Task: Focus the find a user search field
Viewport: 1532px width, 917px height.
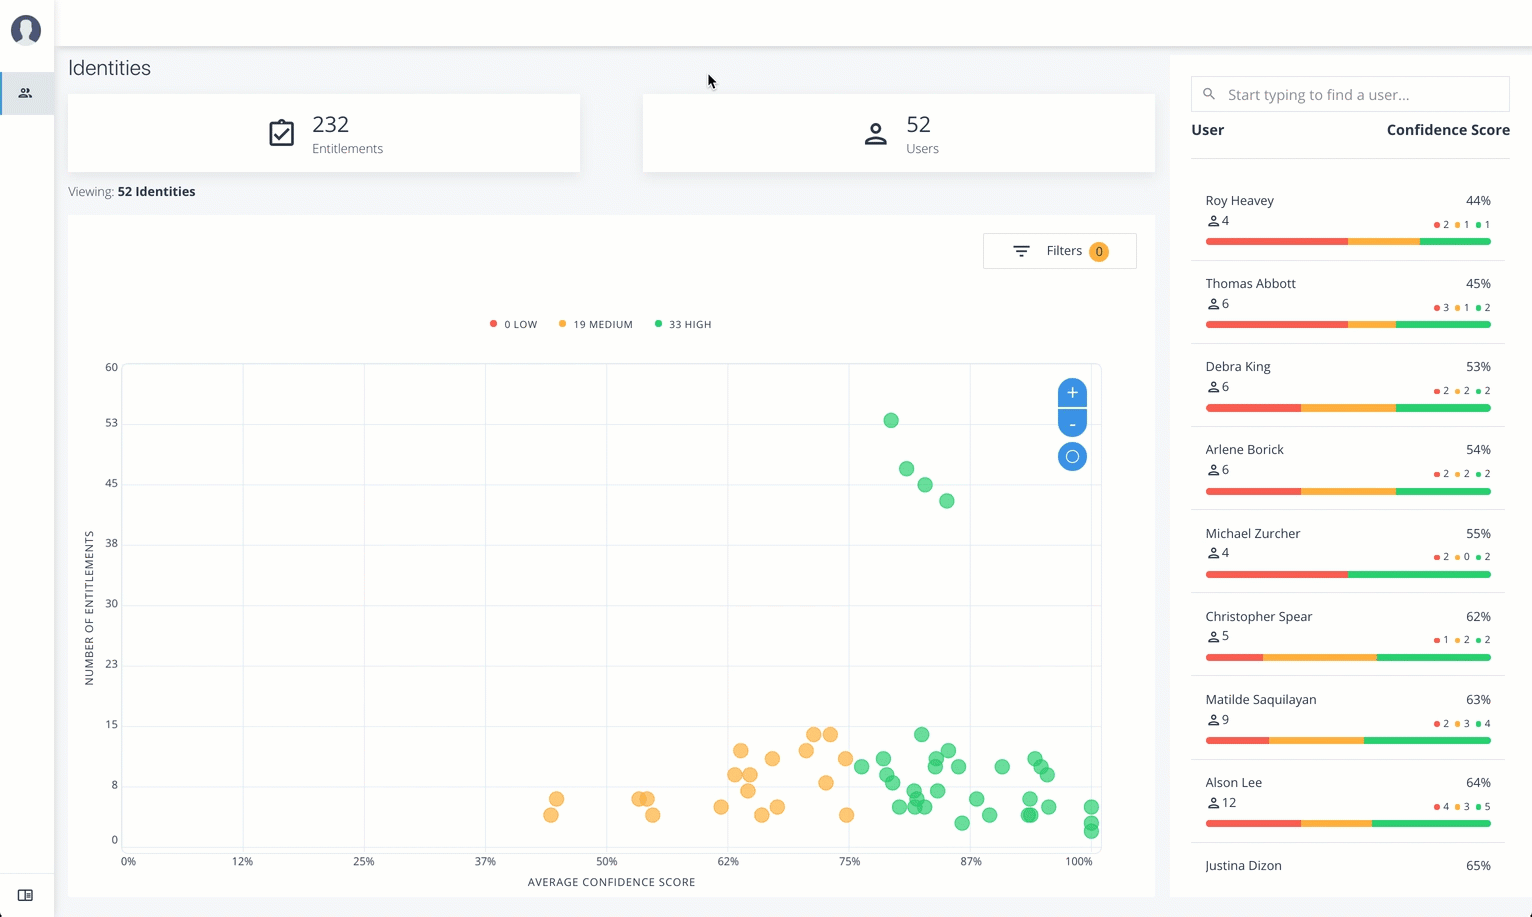Action: [1360, 95]
